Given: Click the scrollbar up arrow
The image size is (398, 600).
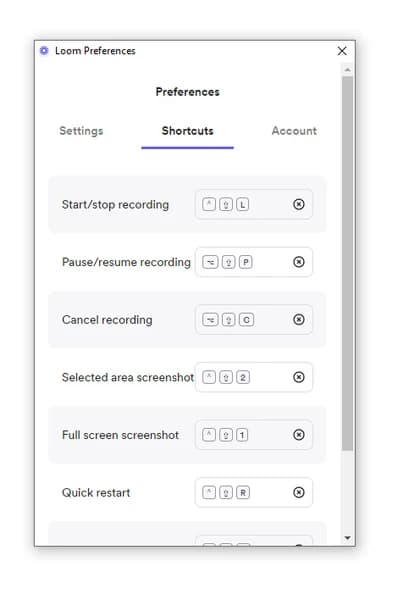Looking at the screenshot, I should [347, 70].
